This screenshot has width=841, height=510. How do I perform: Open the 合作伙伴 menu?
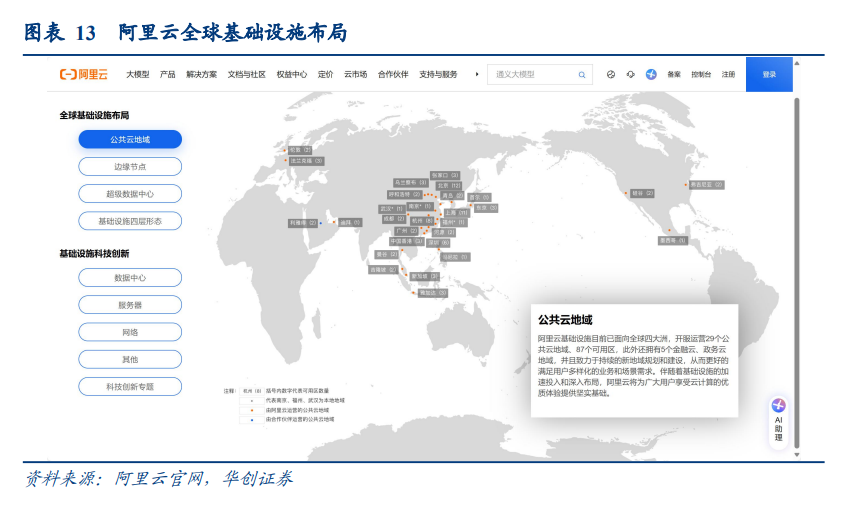tap(393, 74)
